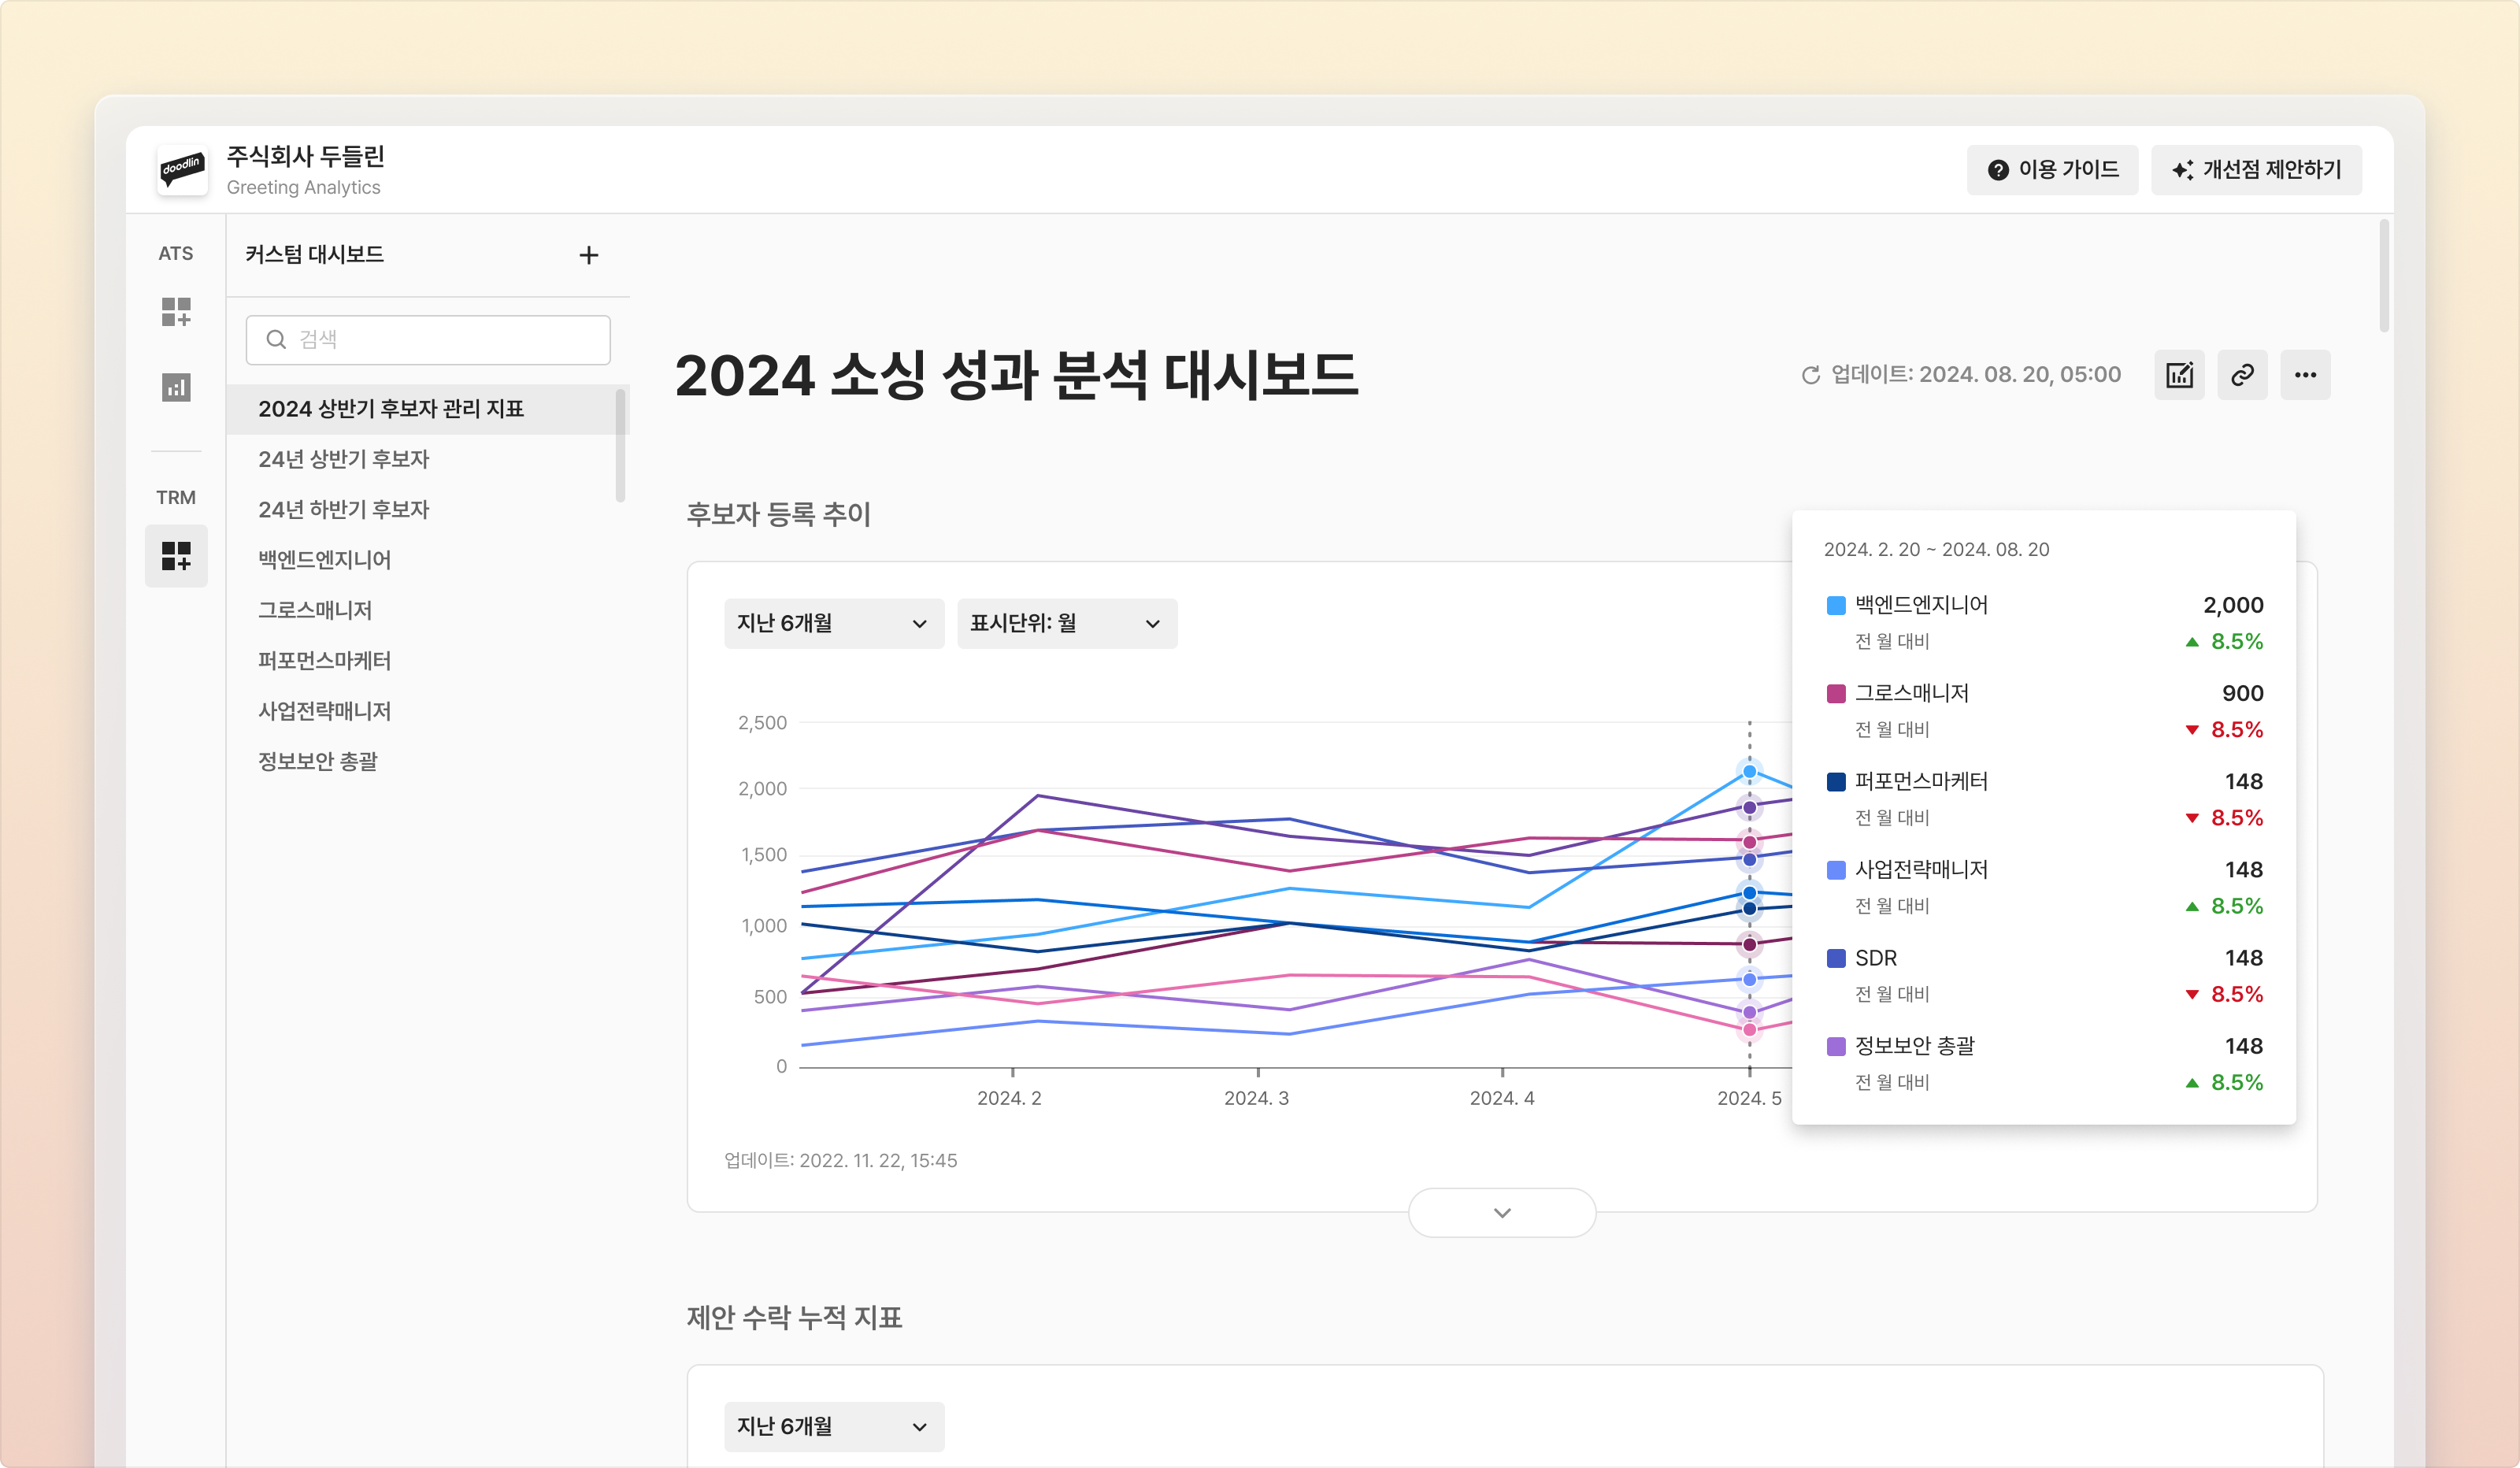The height and width of the screenshot is (1468, 2520).
Task: Click the 그로스매니저 legend color swatch
Action: tap(1836, 694)
